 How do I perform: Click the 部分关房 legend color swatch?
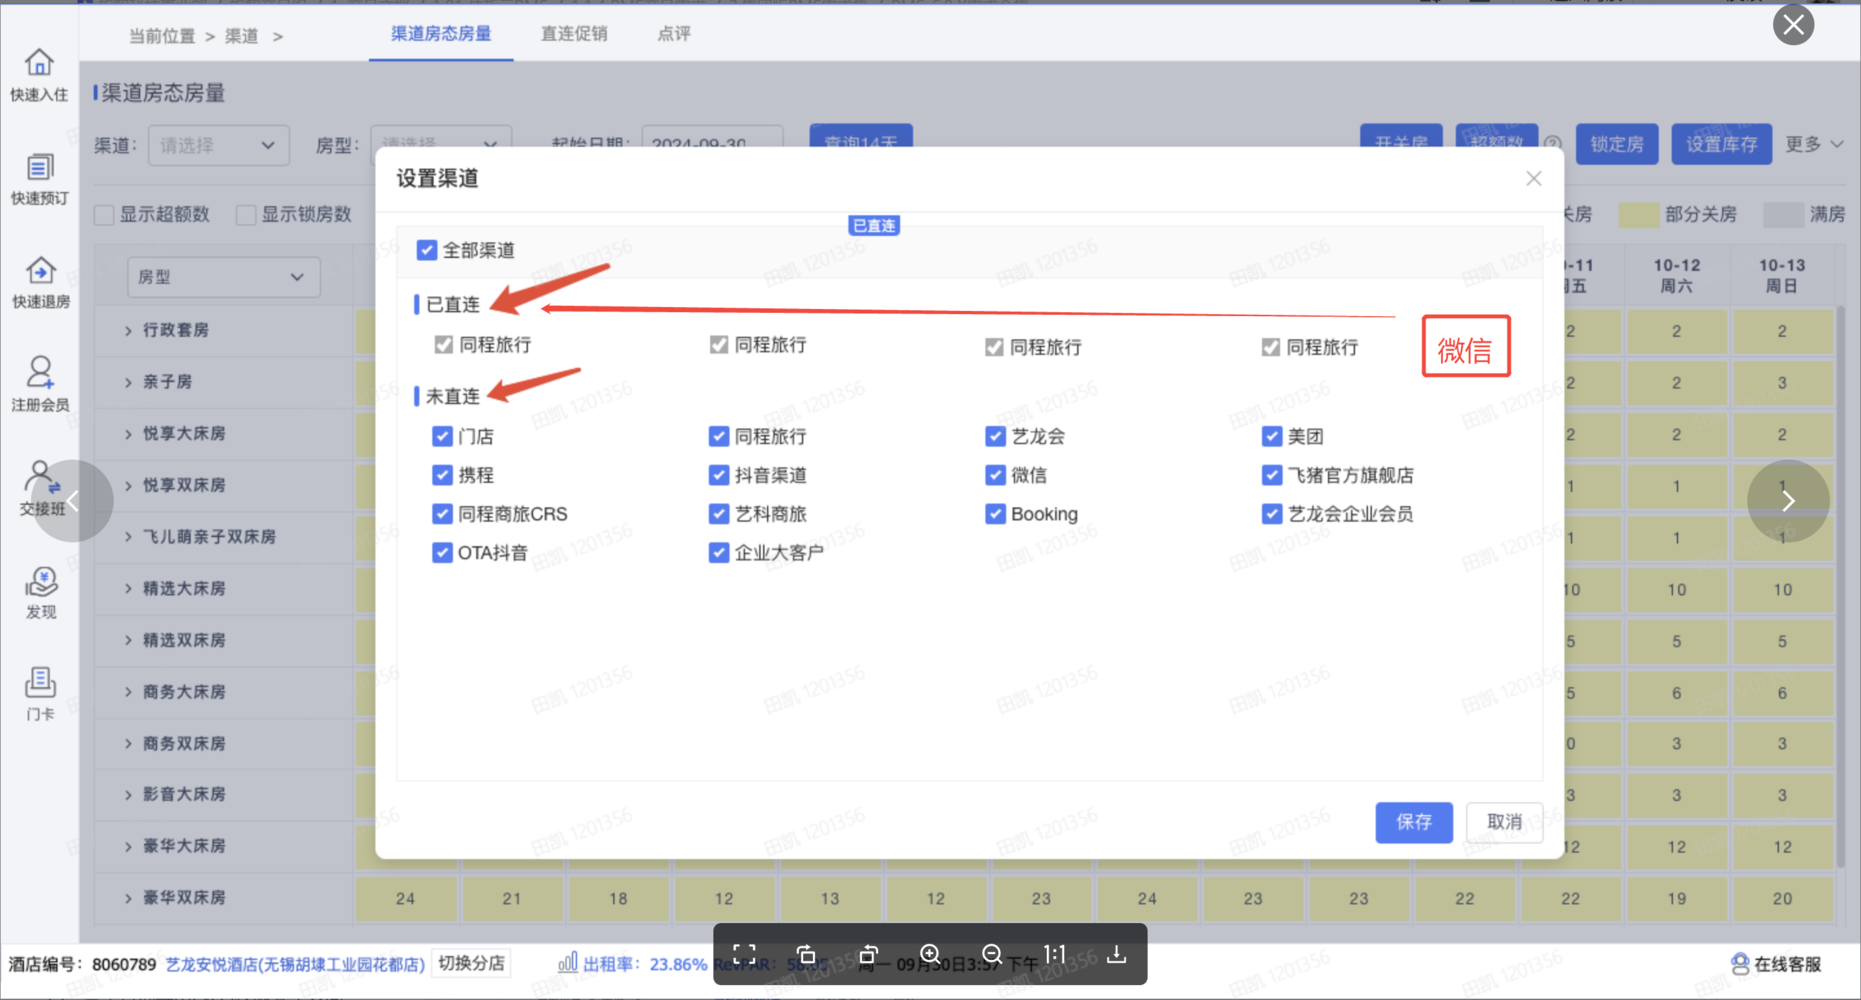pyautogui.click(x=1638, y=214)
